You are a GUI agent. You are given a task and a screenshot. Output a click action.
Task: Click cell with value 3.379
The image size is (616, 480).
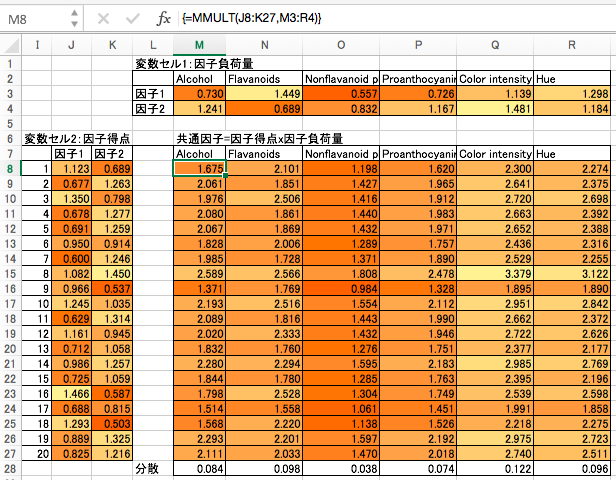click(495, 274)
